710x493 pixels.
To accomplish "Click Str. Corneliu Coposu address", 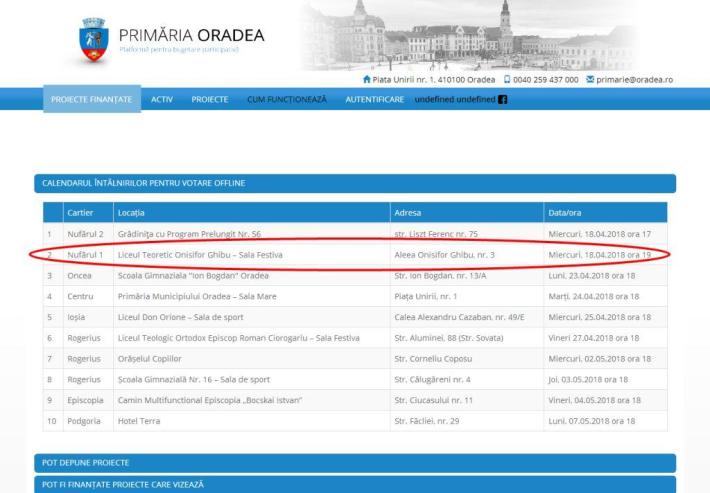I will tap(433, 359).
